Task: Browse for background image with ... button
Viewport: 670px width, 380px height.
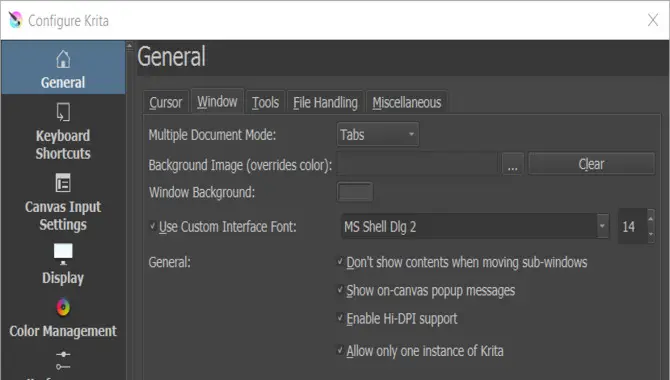Action: point(513,164)
